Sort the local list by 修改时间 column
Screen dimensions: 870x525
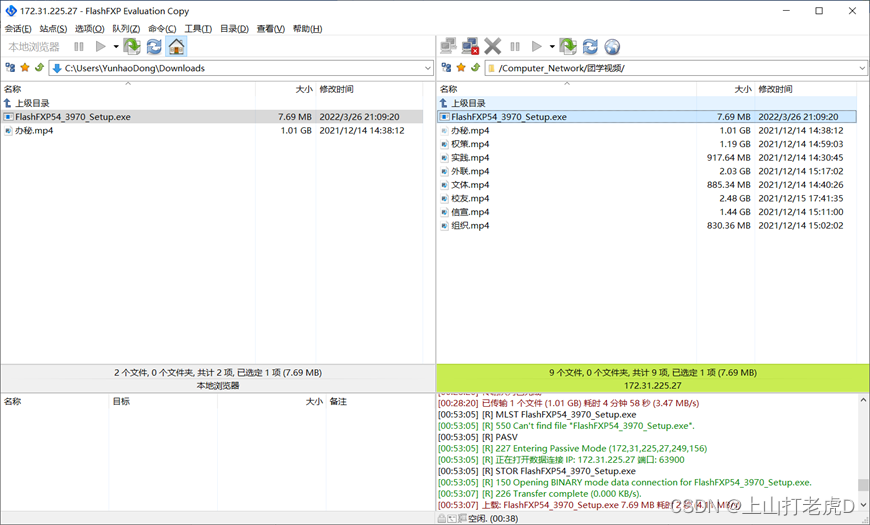point(336,89)
